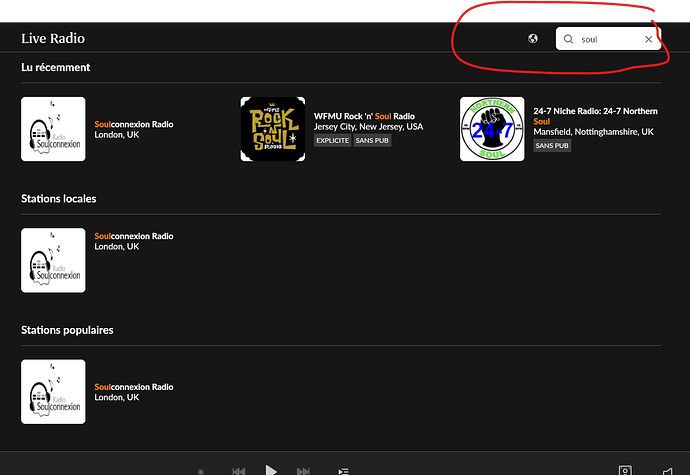690x475 pixels.
Task: Click the EXPLICITE tag on WFMU station
Action: (x=332, y=141)
